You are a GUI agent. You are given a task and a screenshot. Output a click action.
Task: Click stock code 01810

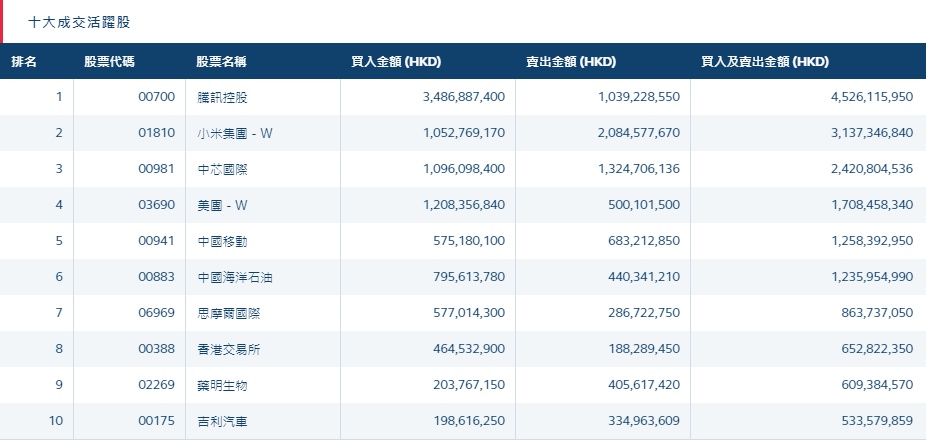pos(156,133)
